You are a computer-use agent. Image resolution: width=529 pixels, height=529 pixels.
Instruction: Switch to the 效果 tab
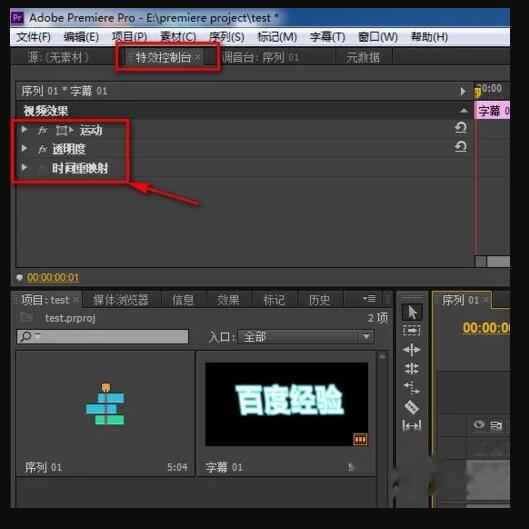(228, 300)
